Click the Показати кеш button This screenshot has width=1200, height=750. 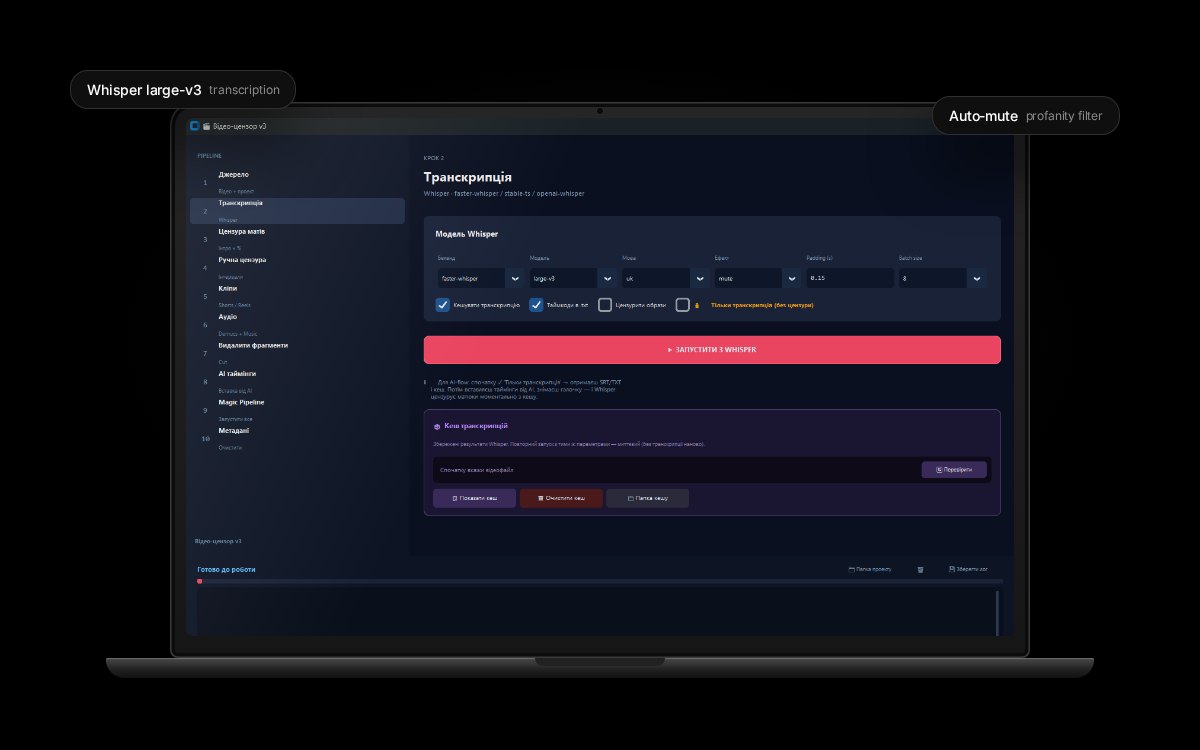(474, 498)
